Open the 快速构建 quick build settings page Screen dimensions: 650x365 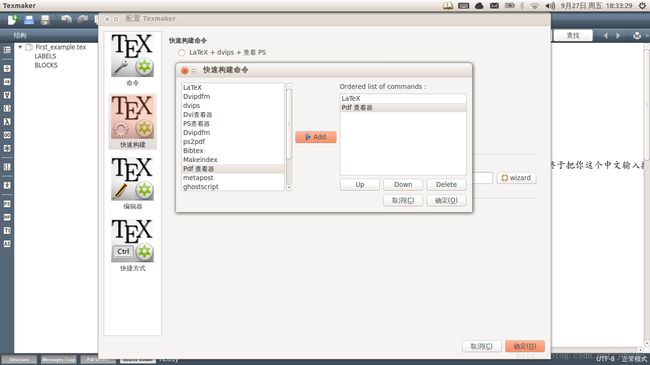[133, 122]
